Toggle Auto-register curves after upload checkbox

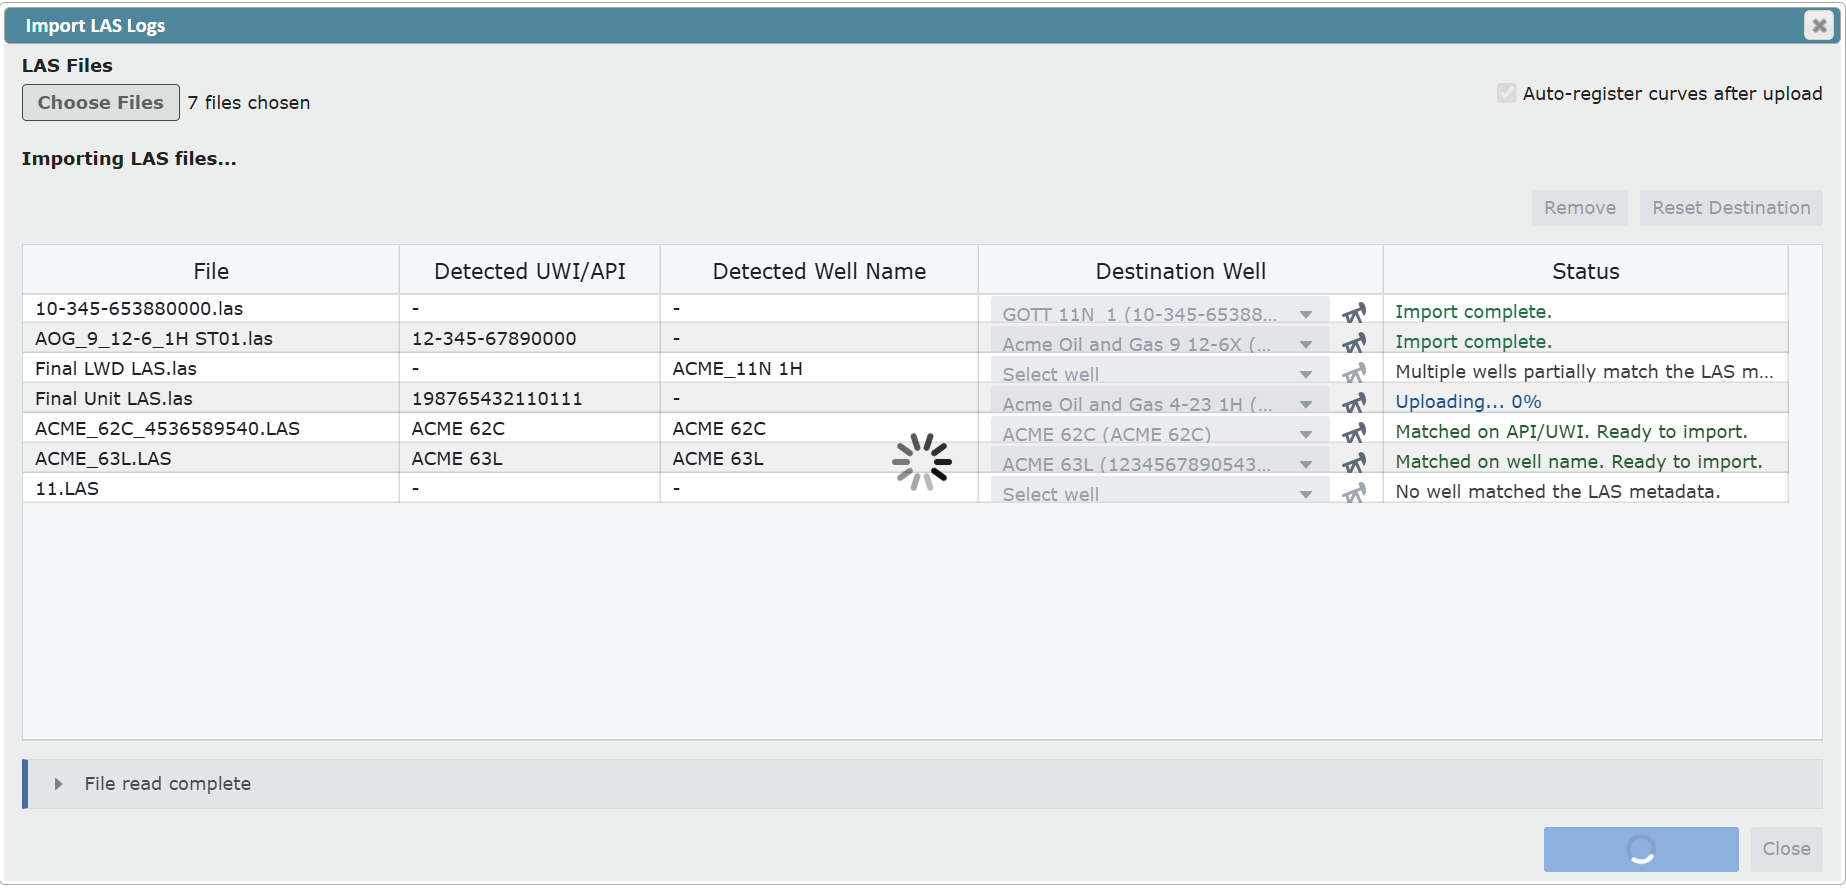[1506, 93]
